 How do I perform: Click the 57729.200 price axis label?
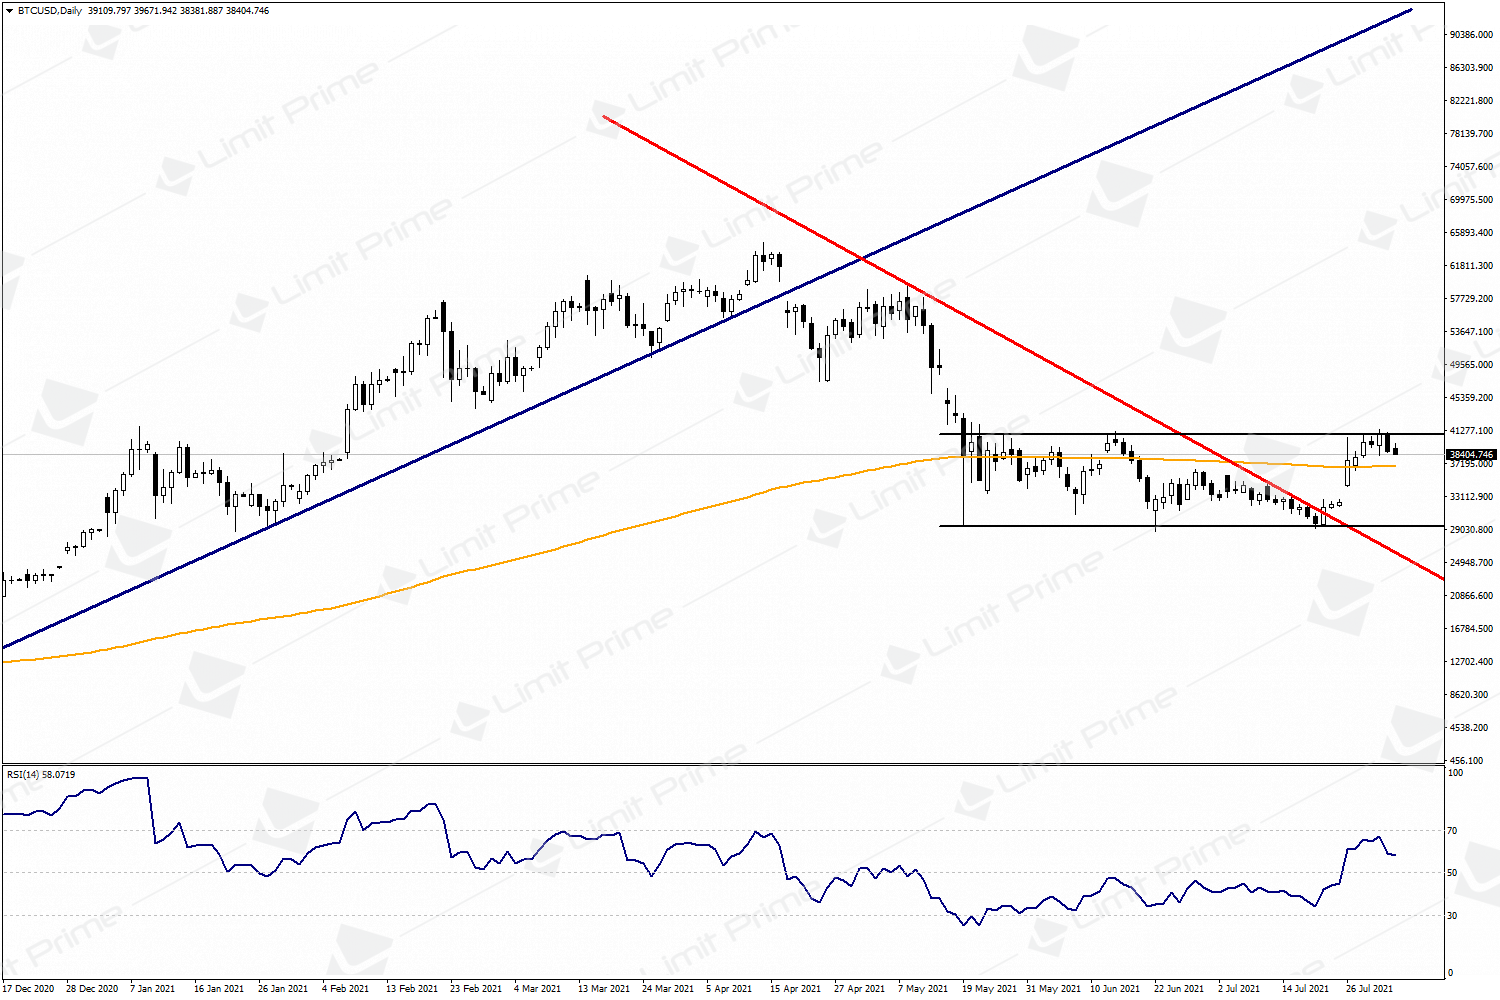tap(1472, 299)
